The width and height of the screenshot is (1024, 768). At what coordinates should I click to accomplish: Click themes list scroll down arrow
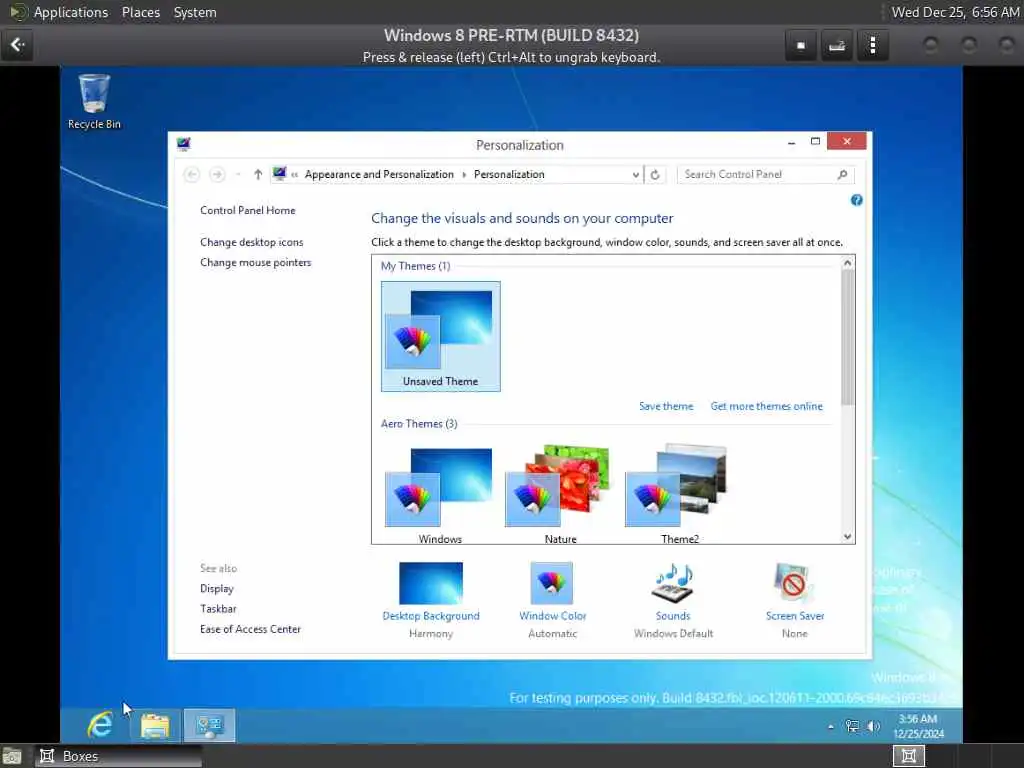click(848, 537)
